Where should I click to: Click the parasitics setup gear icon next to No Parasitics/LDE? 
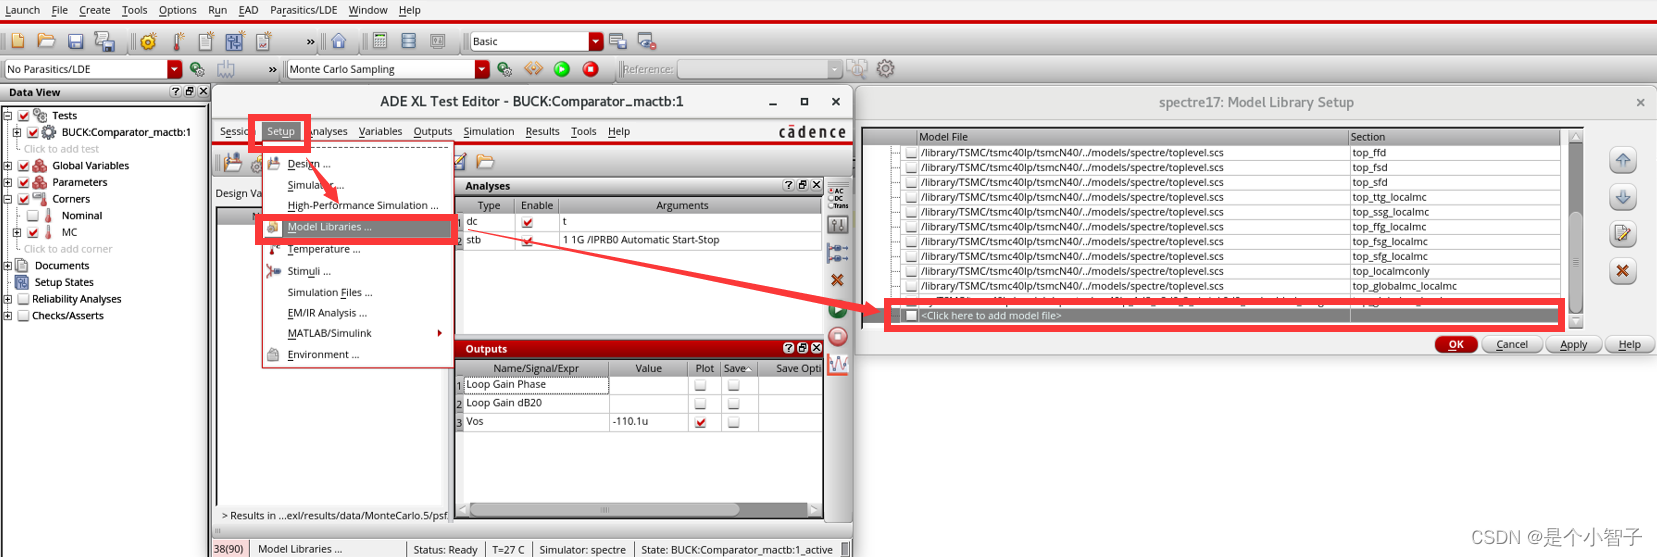click(197, 69)
